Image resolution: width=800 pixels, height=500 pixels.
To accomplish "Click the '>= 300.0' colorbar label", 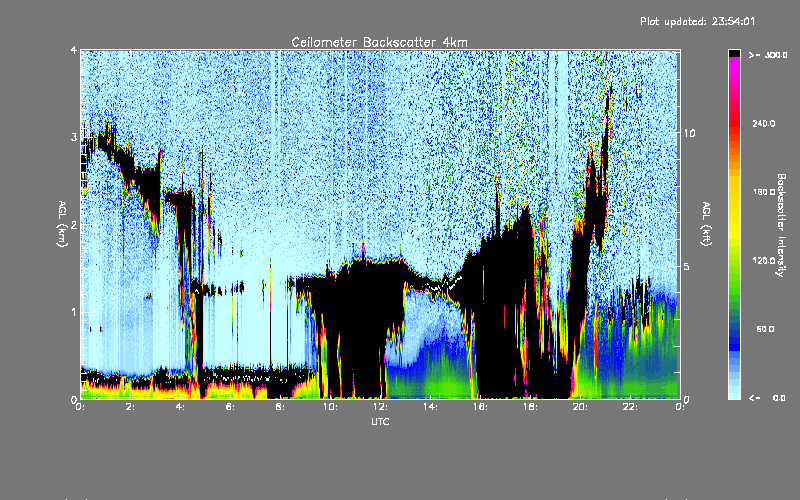I will pyautogui.click(x=768, y=55).
